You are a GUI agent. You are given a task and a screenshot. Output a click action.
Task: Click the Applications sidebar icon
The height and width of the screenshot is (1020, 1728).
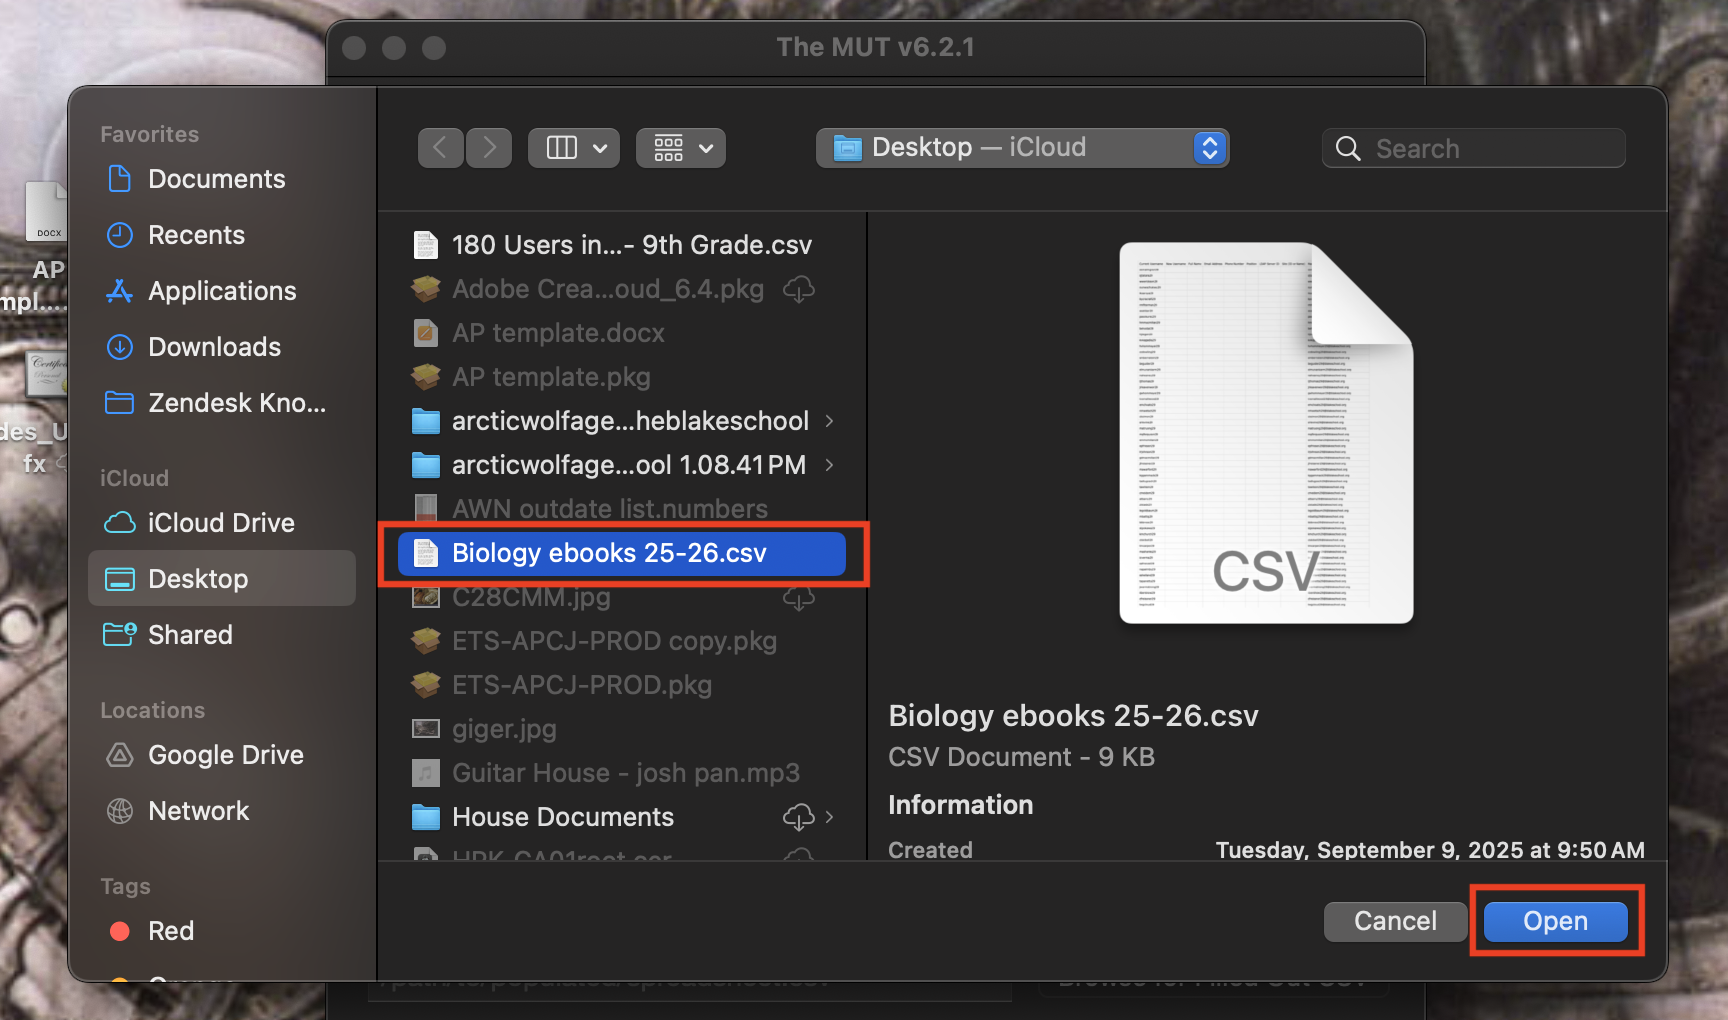coord(119,291)
